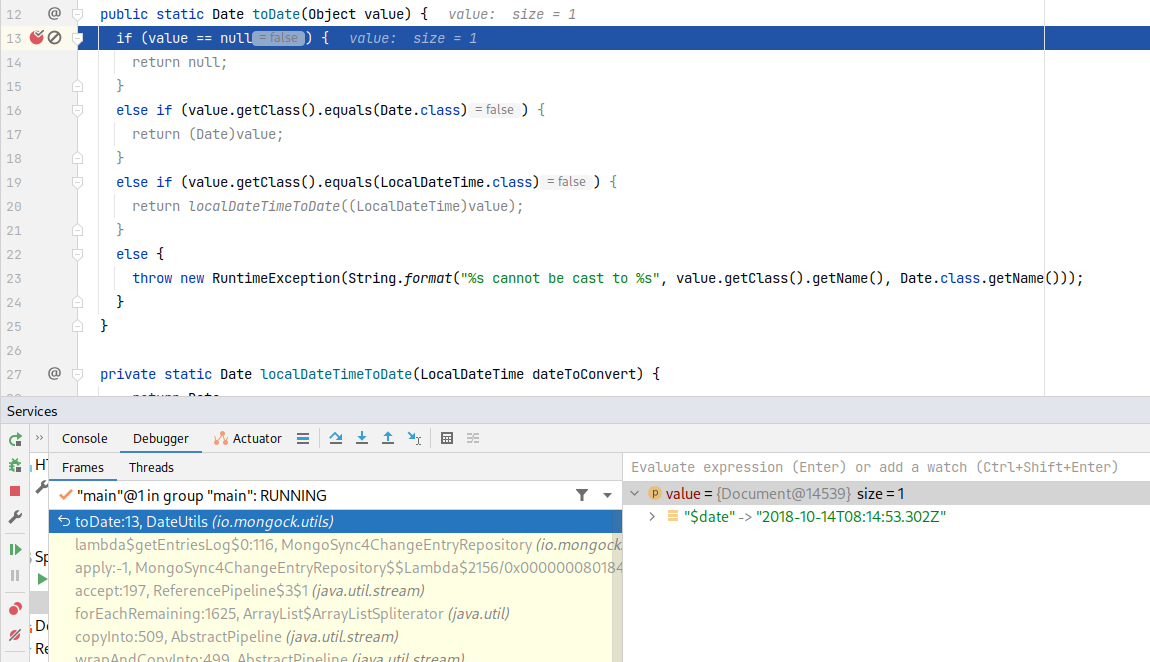Click the Step Into icon
Screen dimensions: 1150x662
pos(361,438)
